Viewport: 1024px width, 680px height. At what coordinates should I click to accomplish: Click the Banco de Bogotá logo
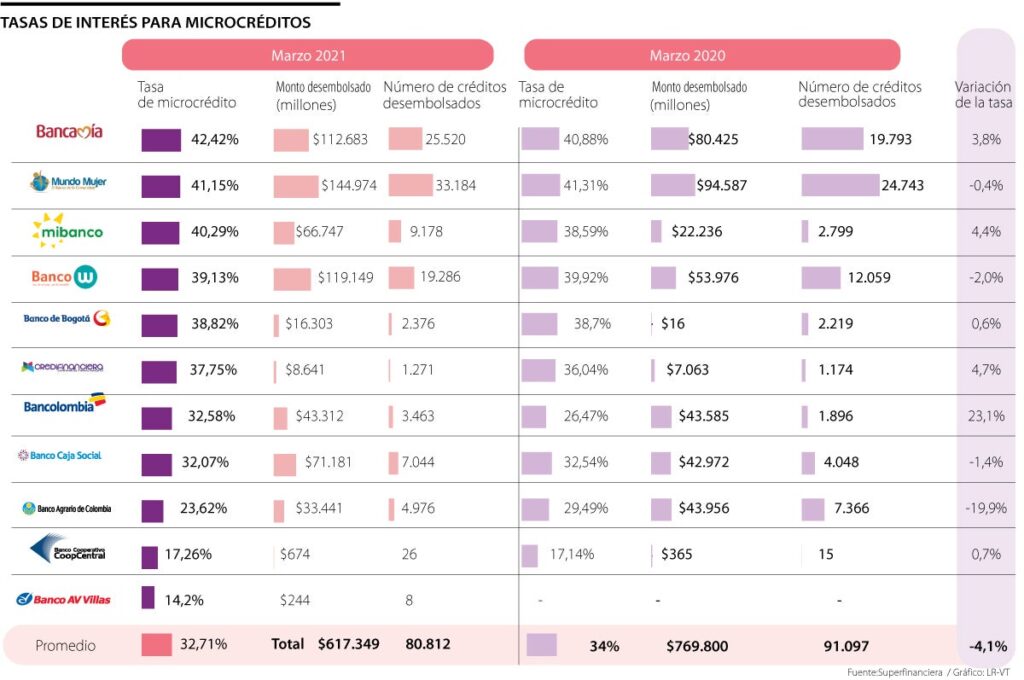pos(67,319)
